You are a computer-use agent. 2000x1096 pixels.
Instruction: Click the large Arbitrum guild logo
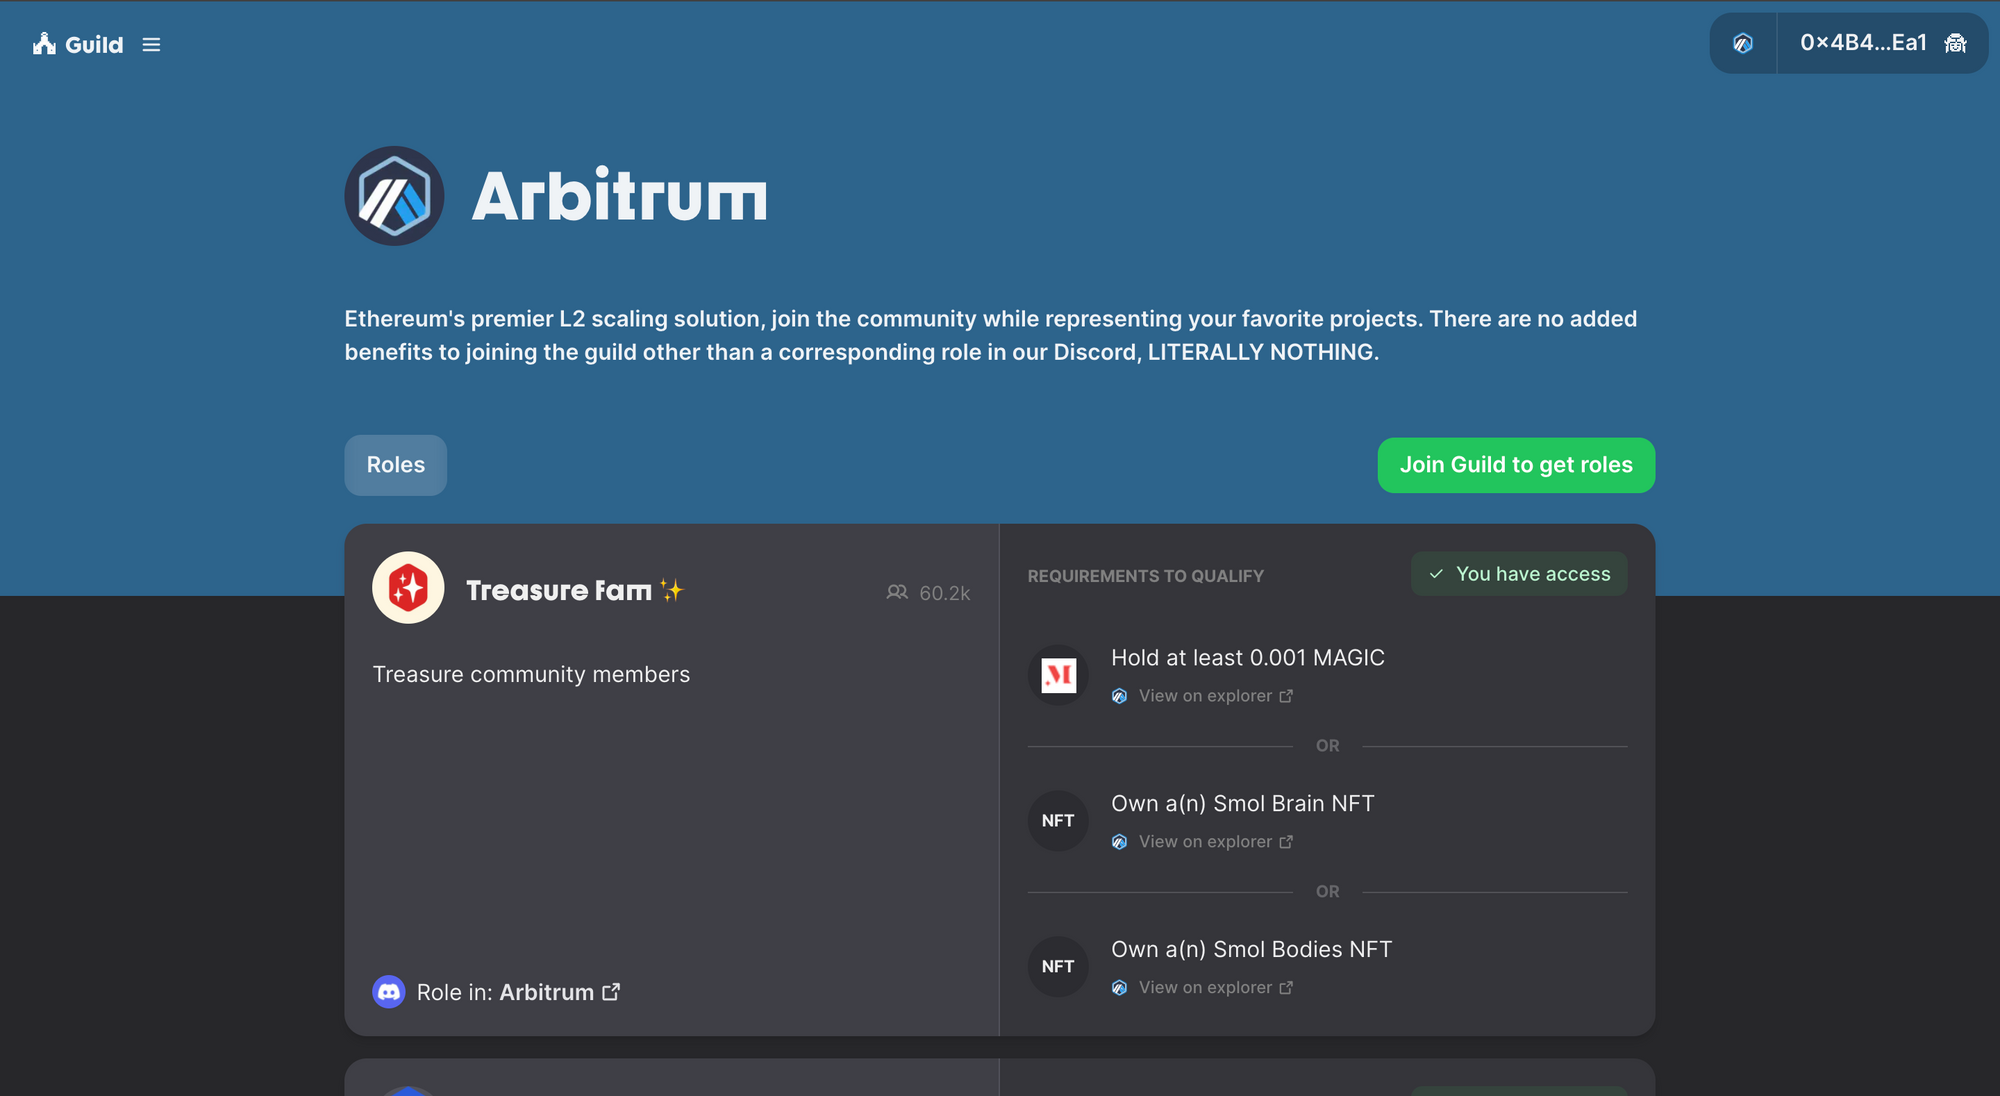(395, 196)
